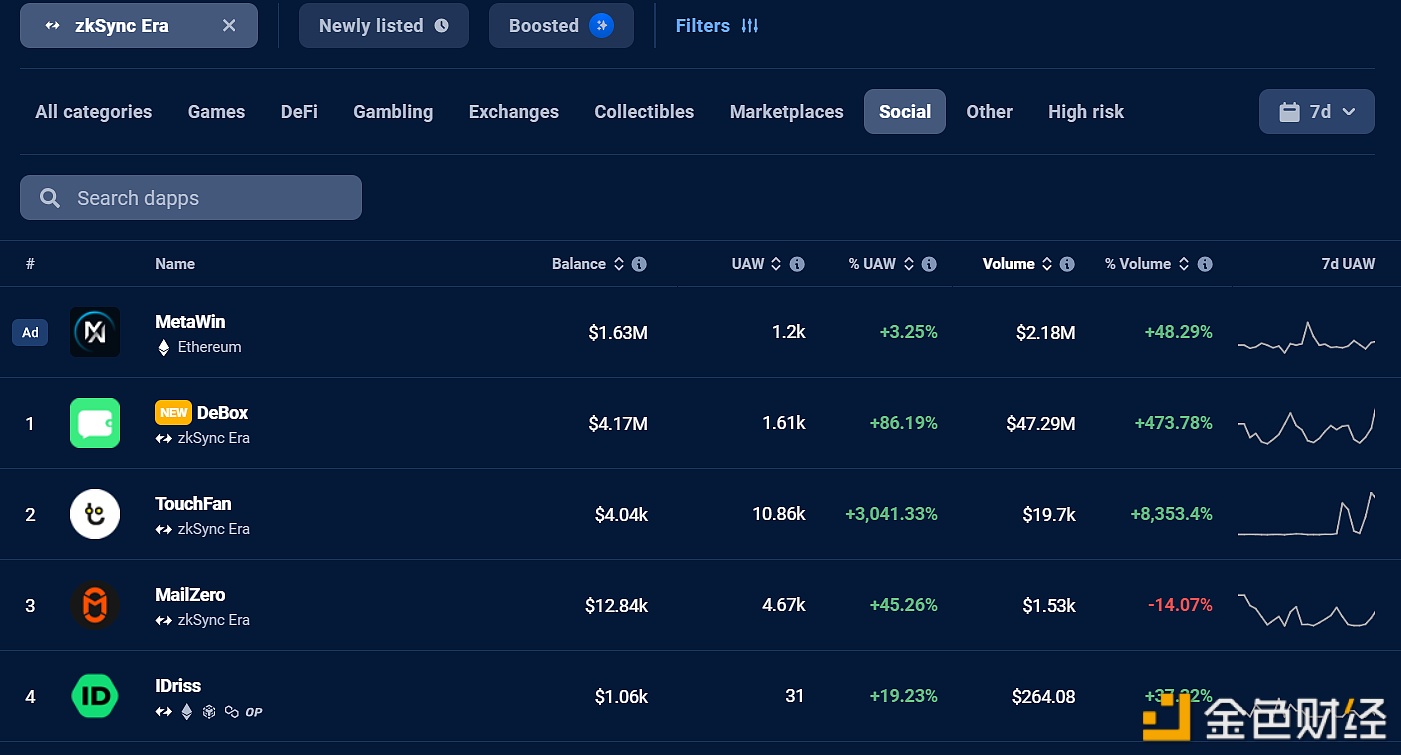Switch to the DeFi category

[x=299, y=112]
